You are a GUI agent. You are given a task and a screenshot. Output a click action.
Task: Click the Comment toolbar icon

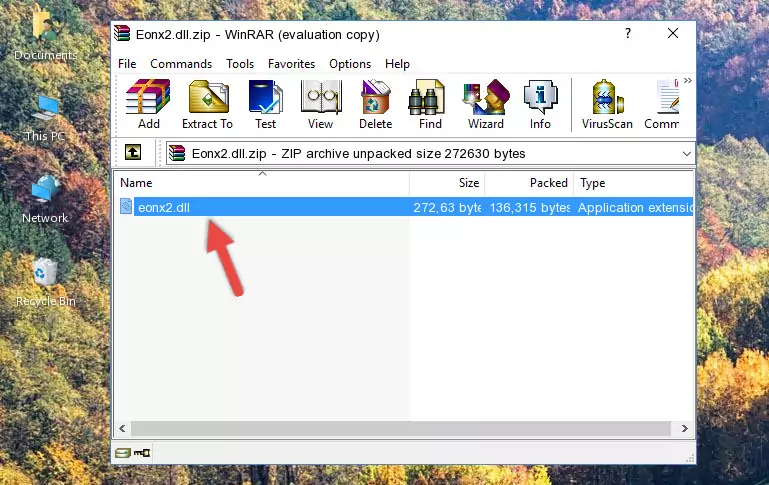(x=662, y=104)
